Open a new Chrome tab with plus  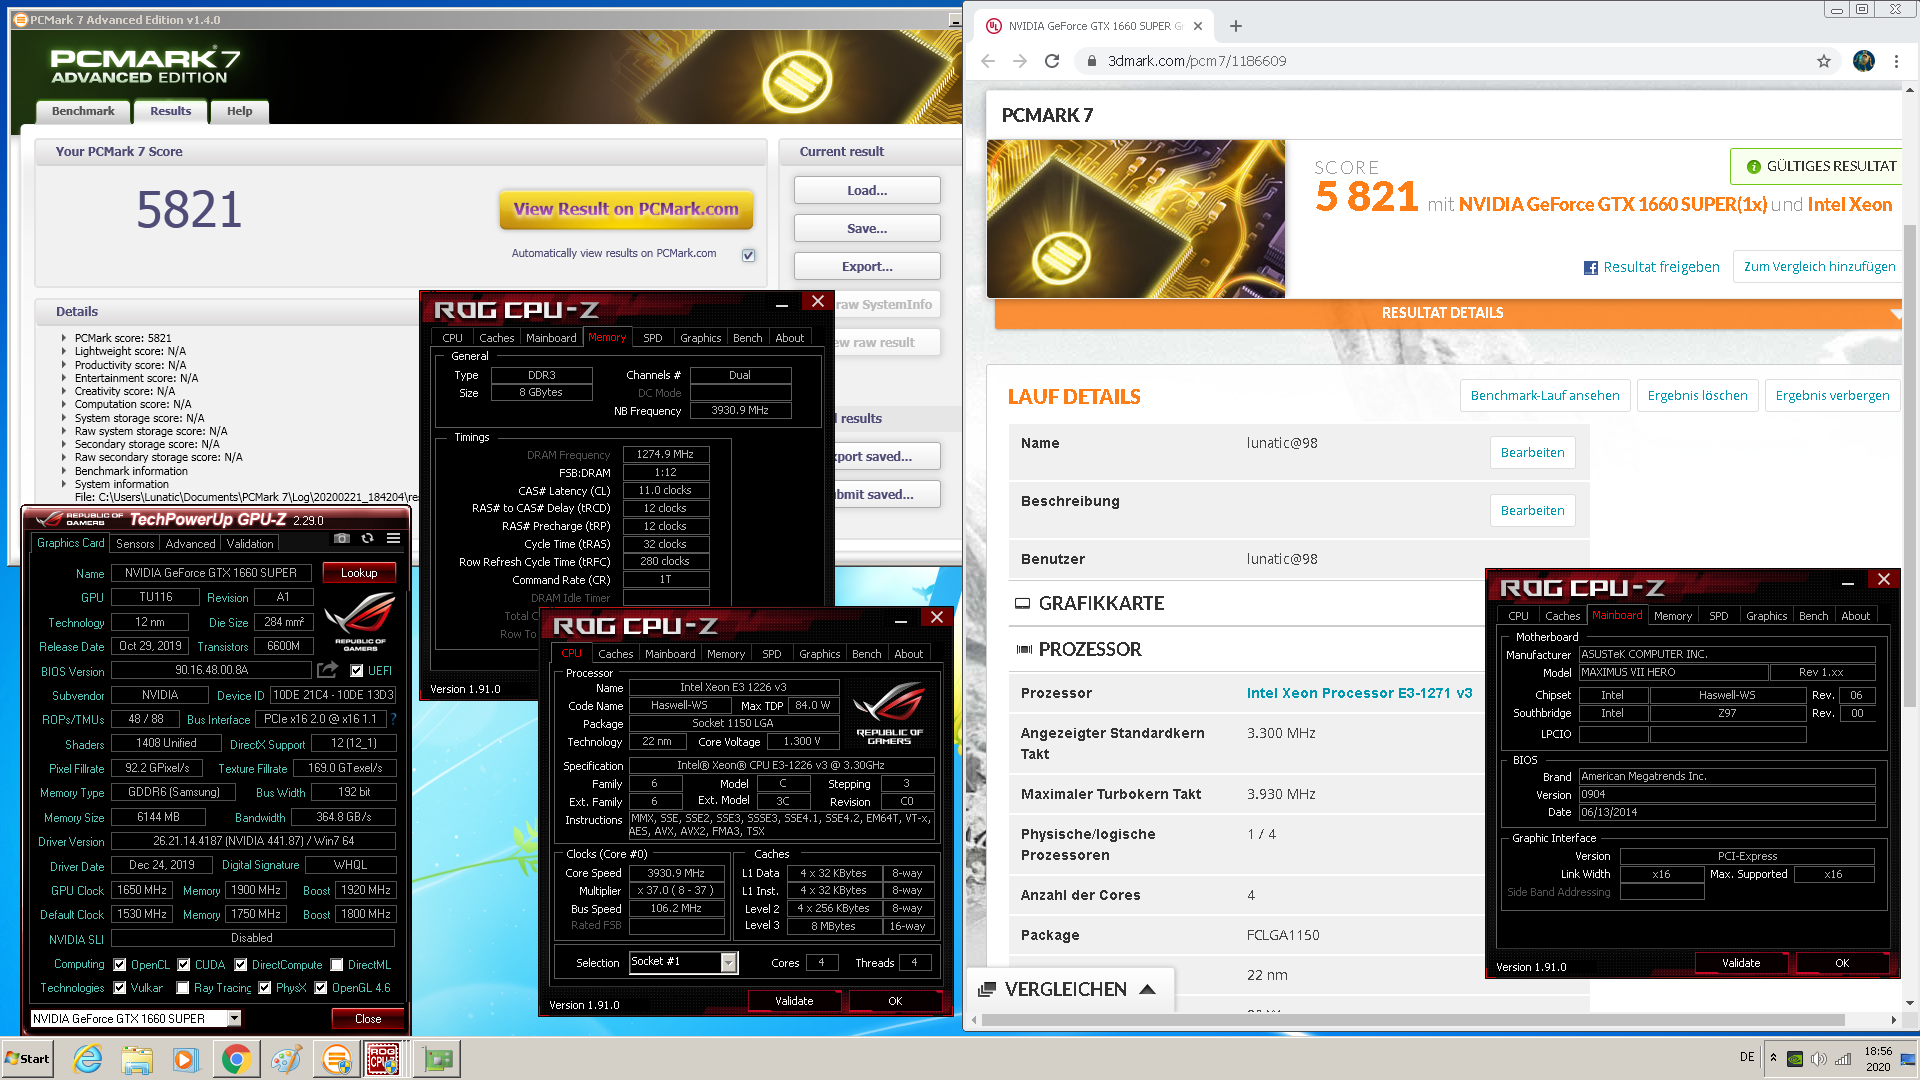[1236, 26]
